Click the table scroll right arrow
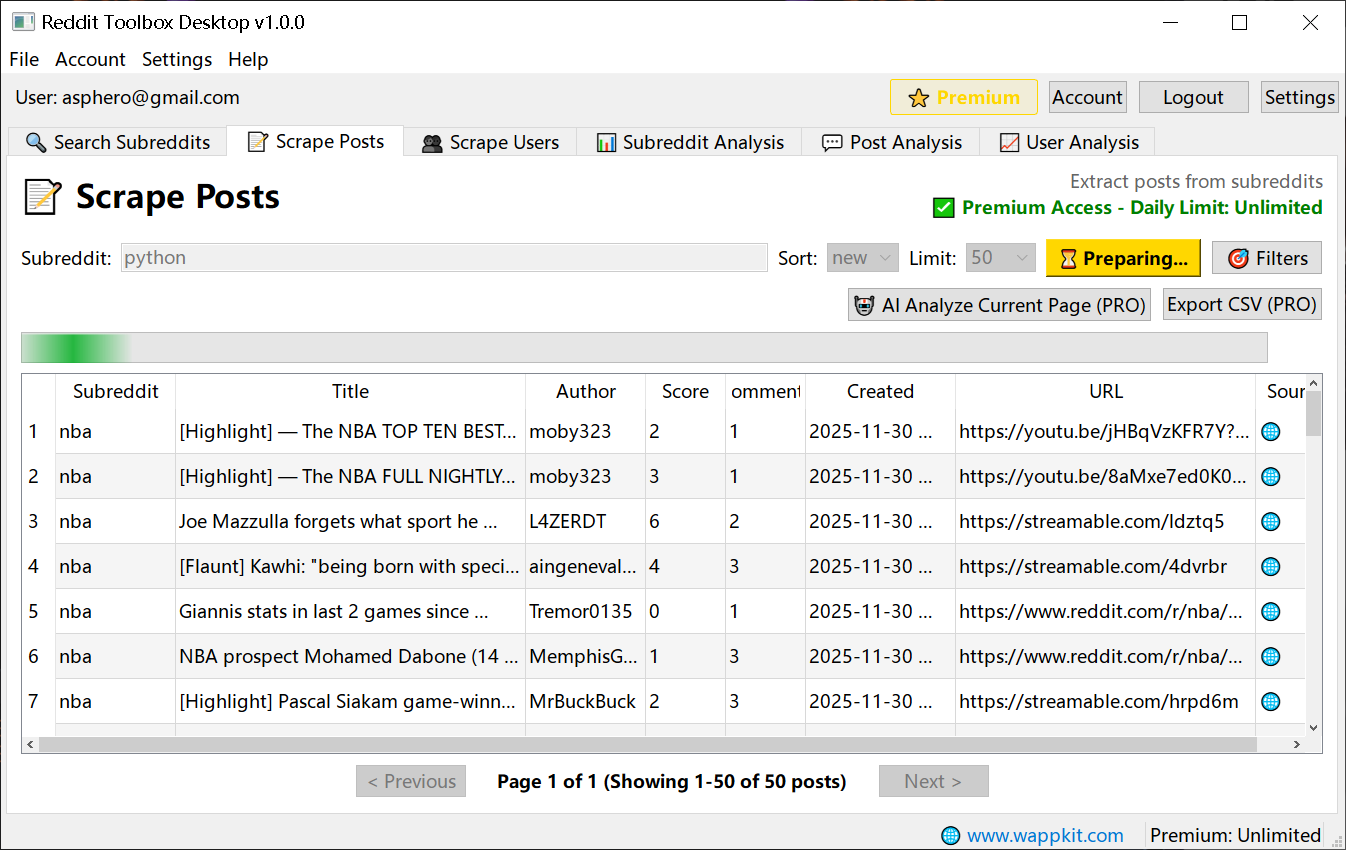This screenshot has height=850, width=1346. pos(1297,745)
